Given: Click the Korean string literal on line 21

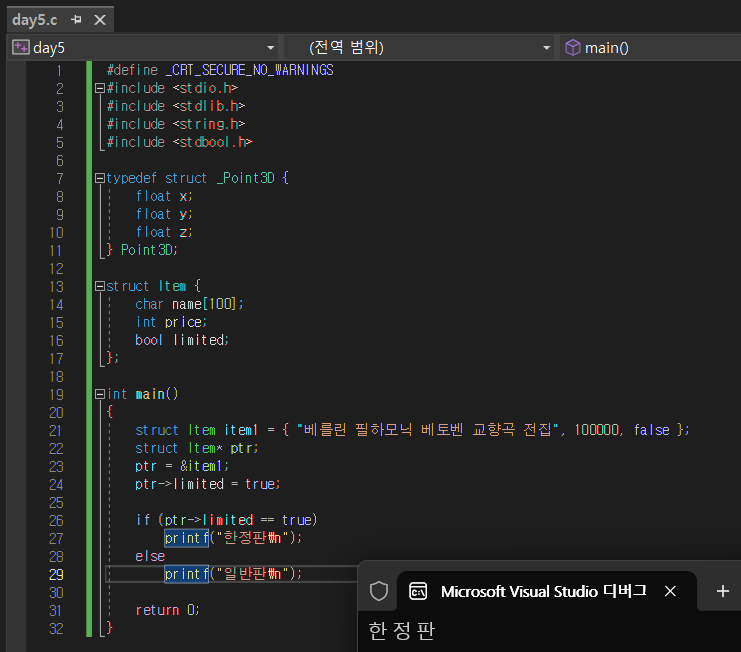Looking at the screenshot, I should [428, 430].
